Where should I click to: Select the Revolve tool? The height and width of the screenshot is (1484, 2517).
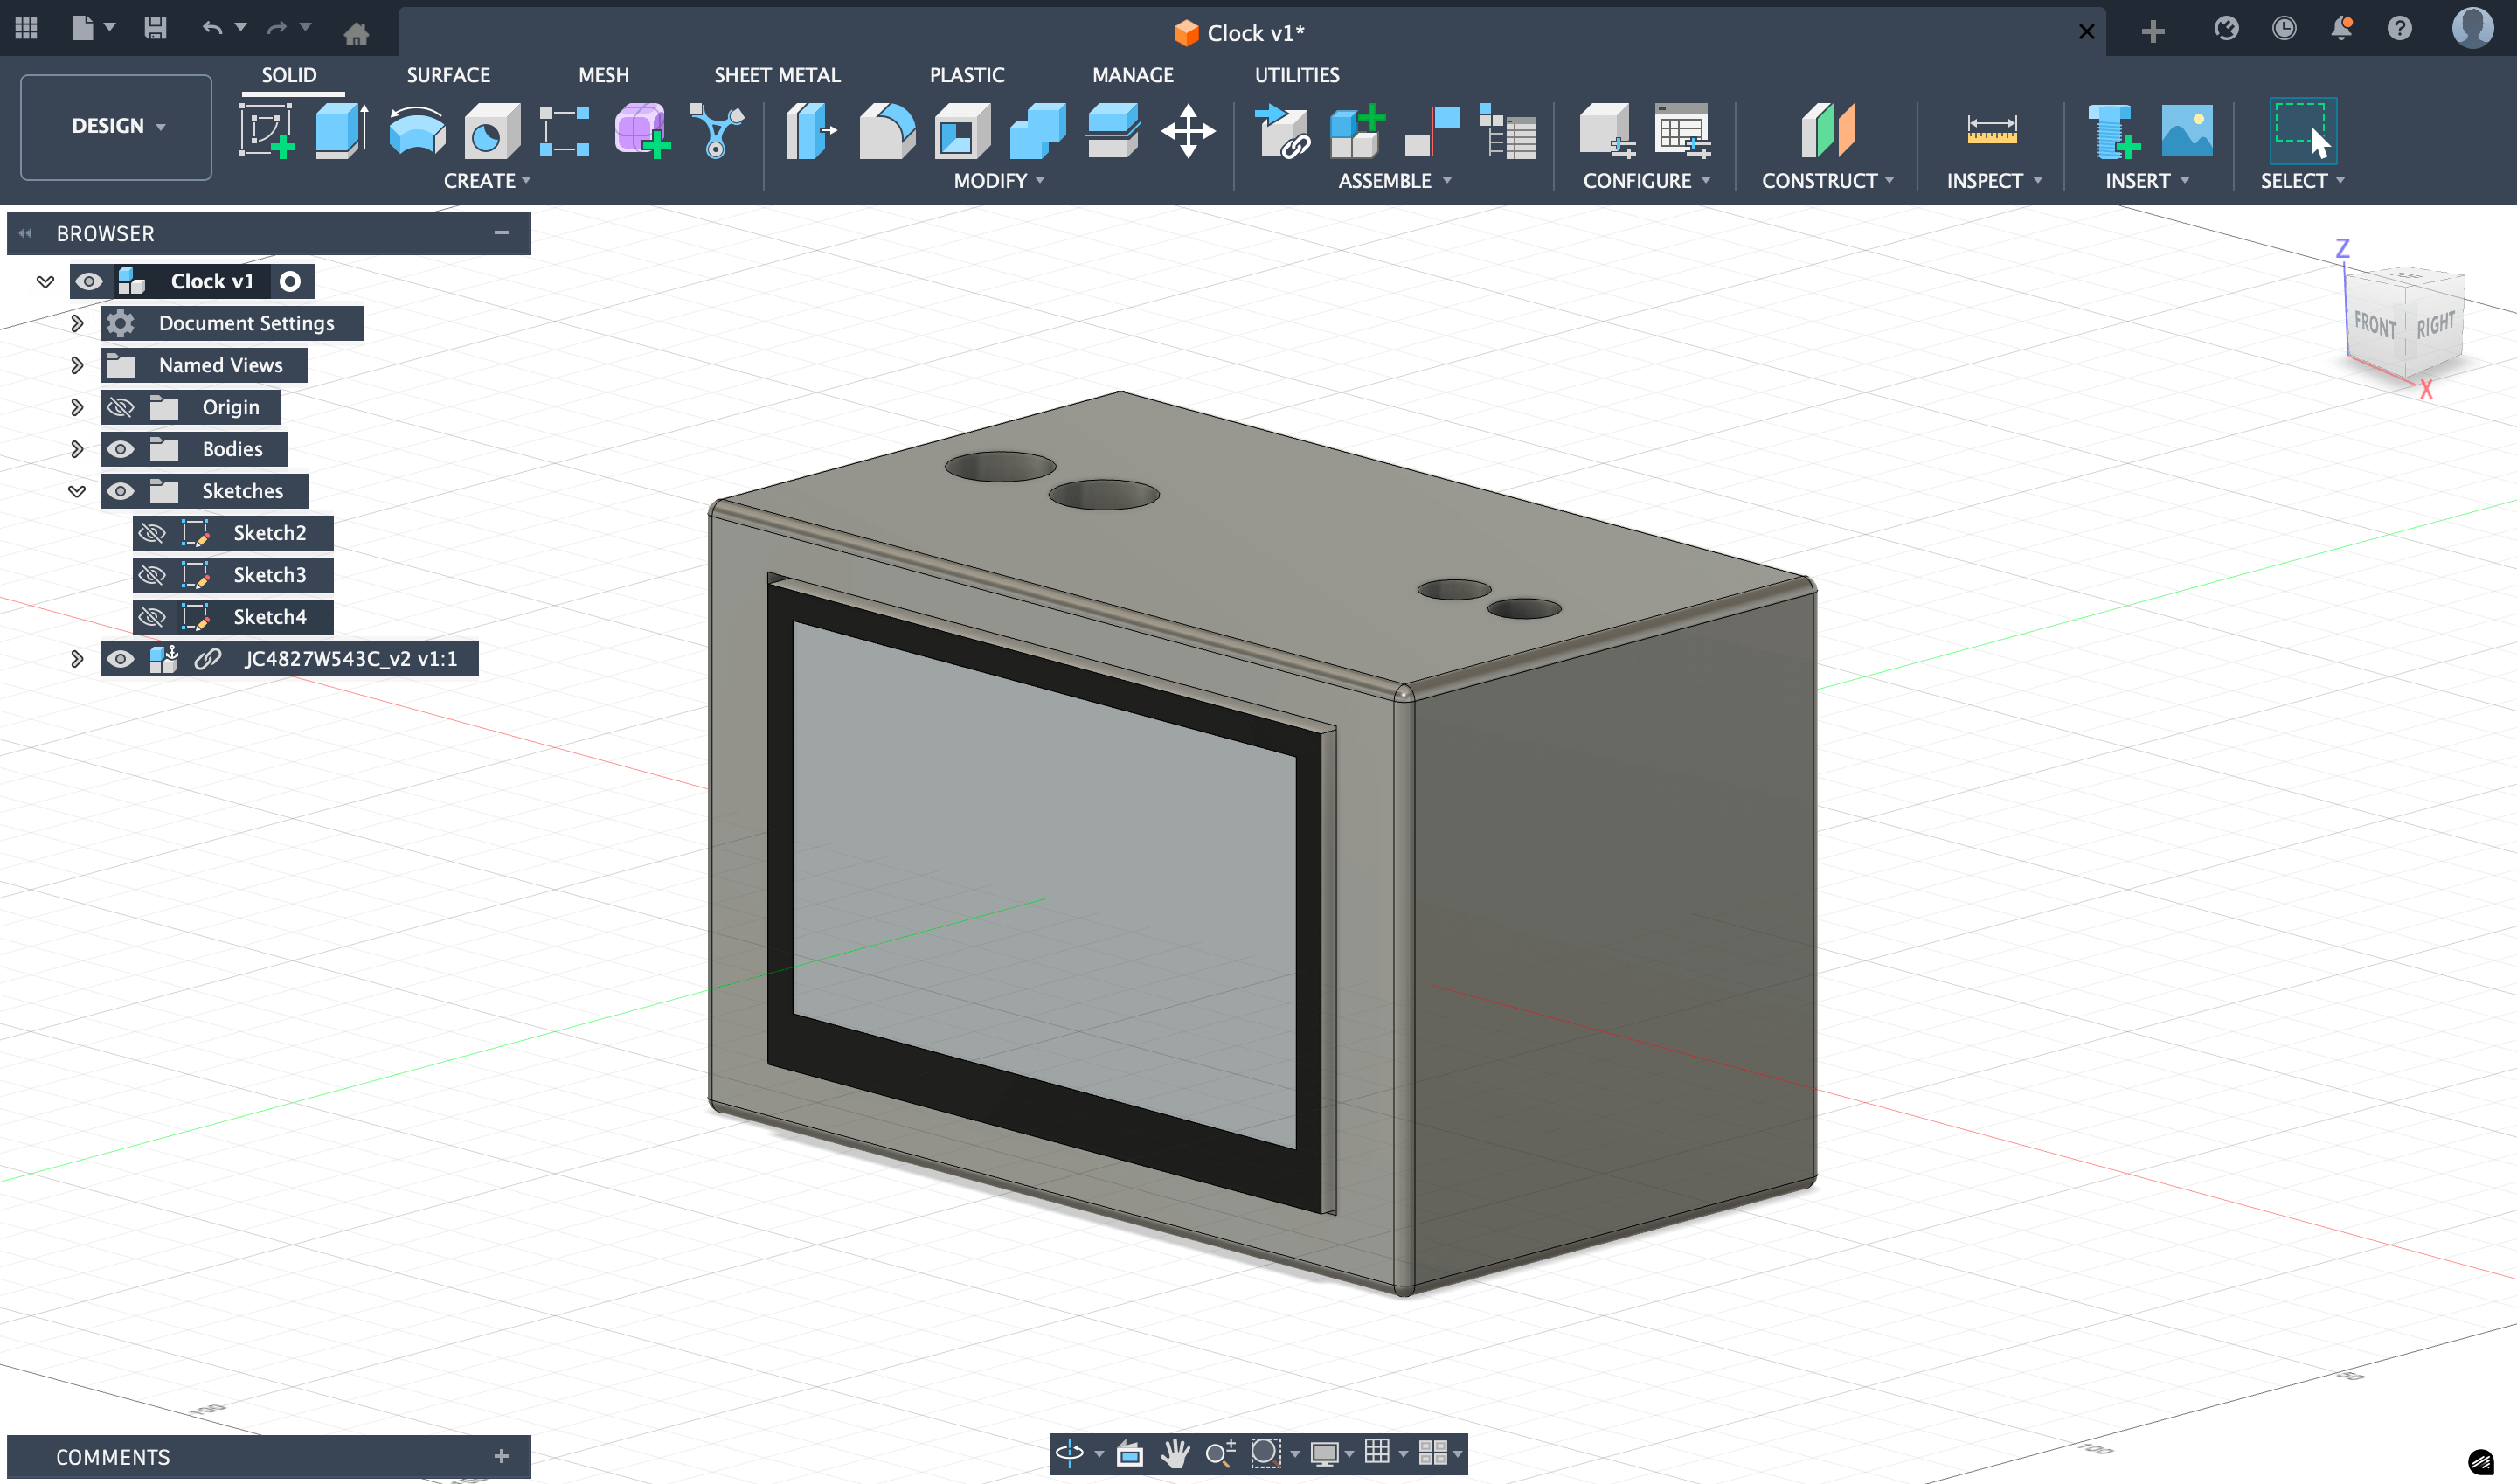[417, 130]
